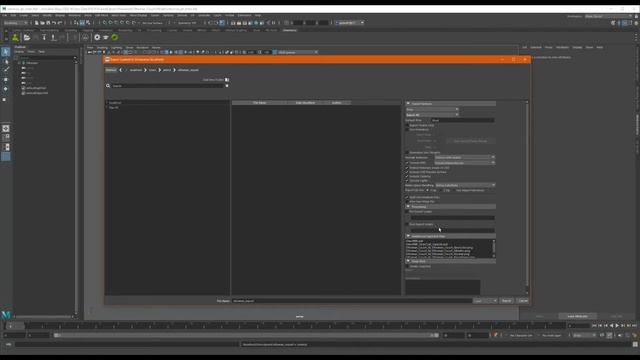Screen dimensions: 640x360
Task: Open the file type dropdown beside Export
Action: point(485,301)
